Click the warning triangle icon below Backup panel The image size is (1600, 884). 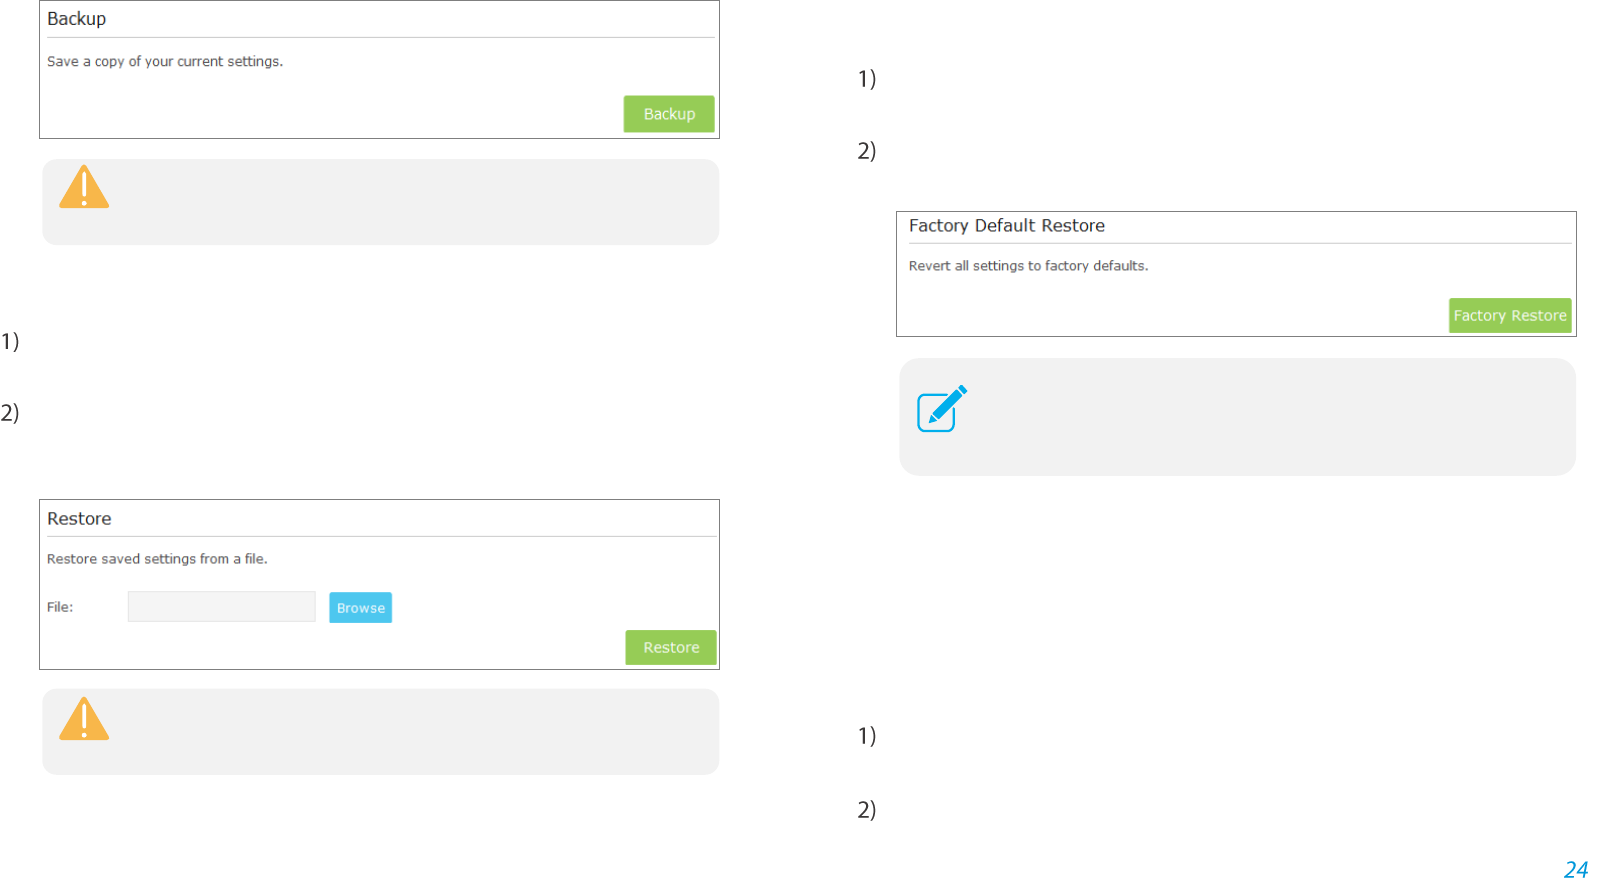click(x=84, y=187)
